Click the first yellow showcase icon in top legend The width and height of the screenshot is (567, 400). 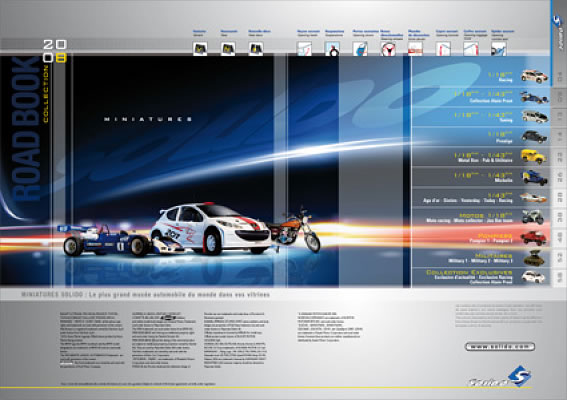point(200,48)
